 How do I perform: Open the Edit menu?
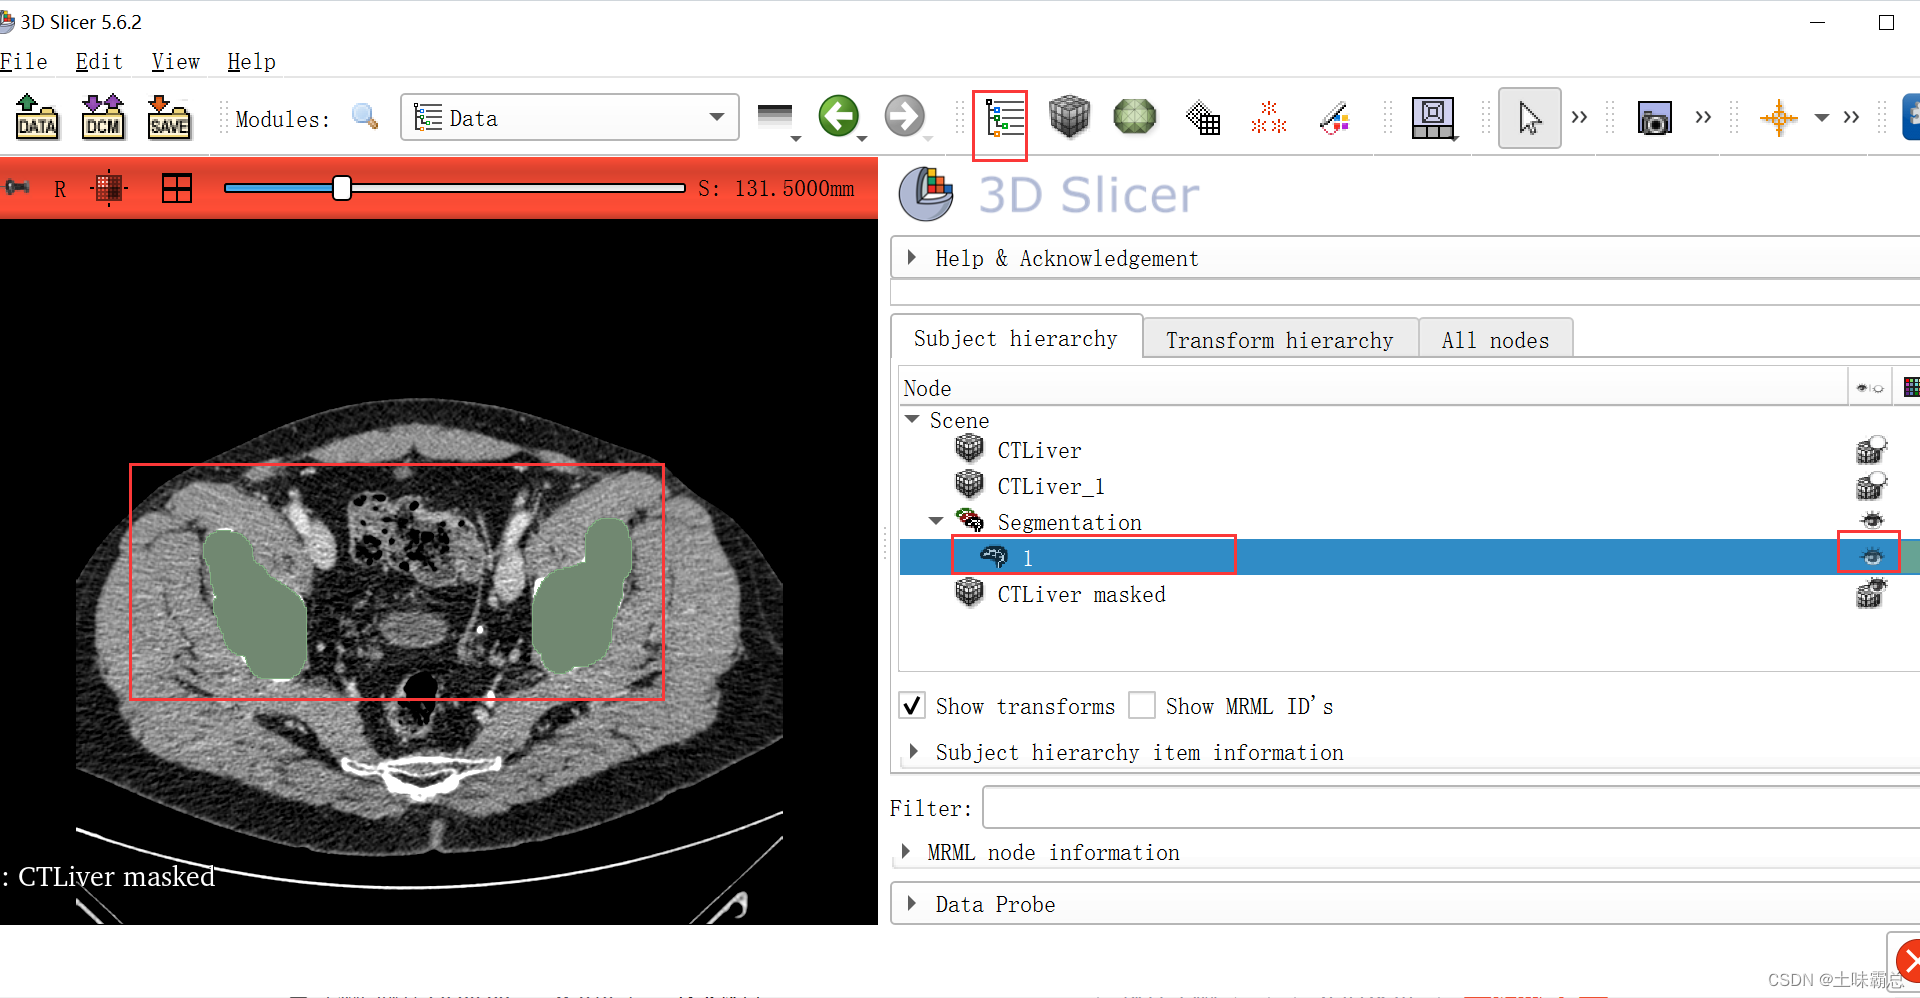click(x=99, y=62)
